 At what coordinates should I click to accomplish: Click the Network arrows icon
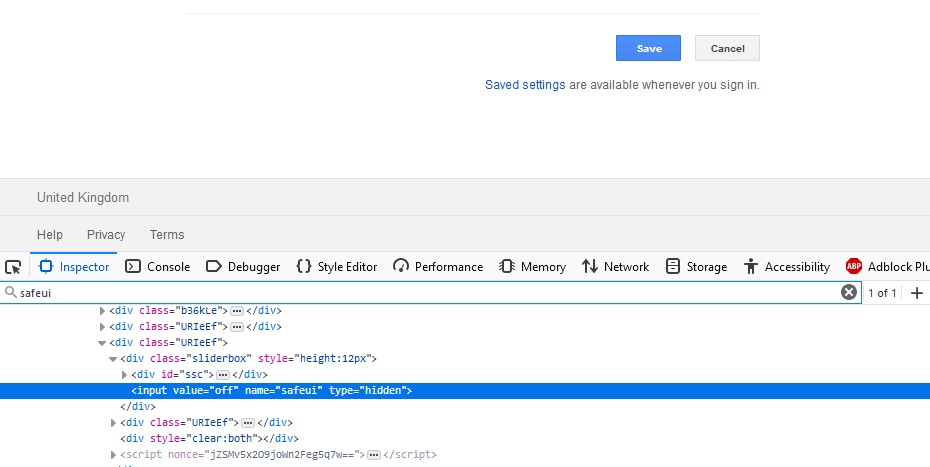[590, 266]
